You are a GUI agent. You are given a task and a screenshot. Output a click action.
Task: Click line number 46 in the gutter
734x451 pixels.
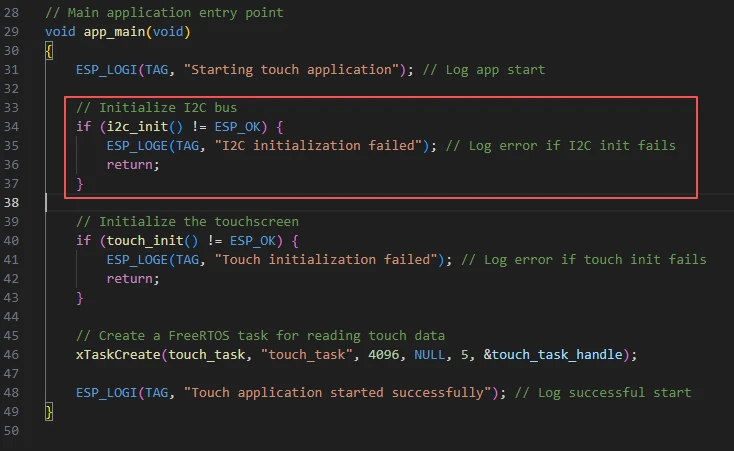click(12, 354)
